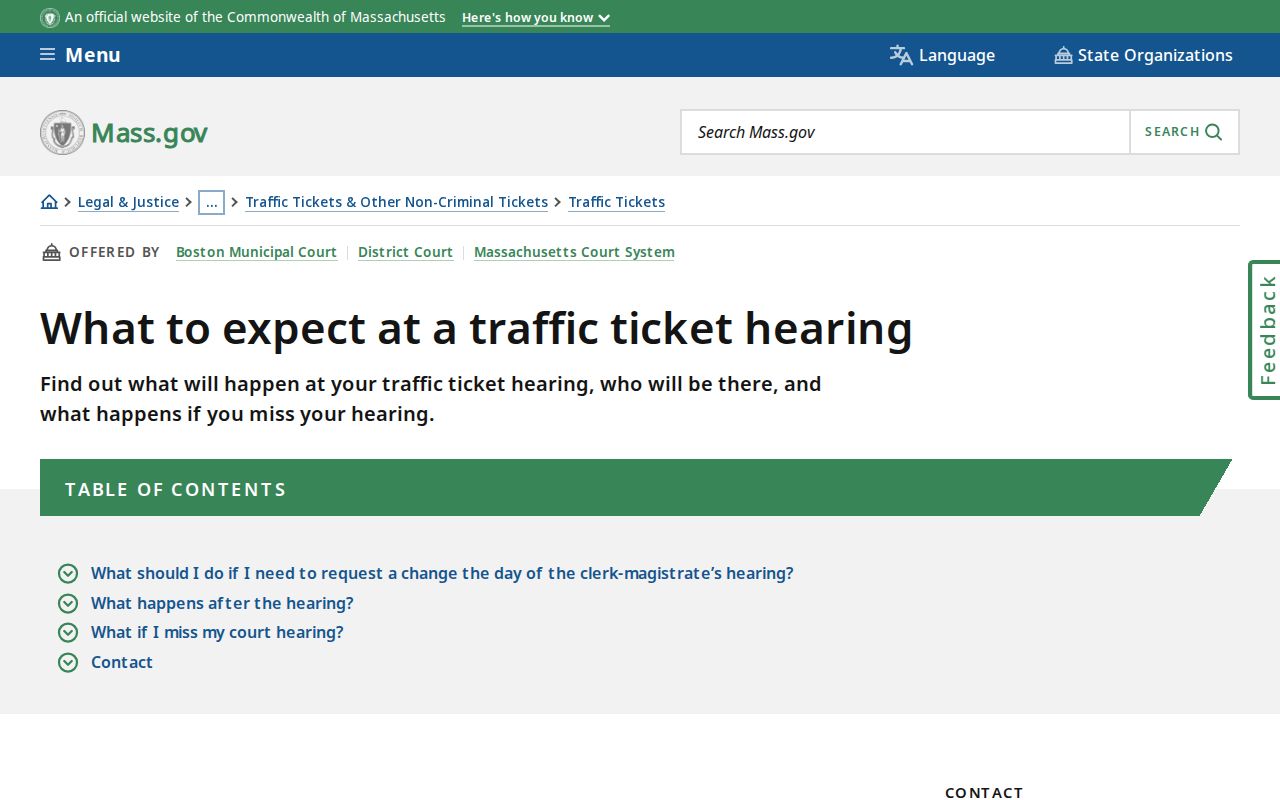This screenshot has height=800, width=1280.
Task: Jump to request a change of hearing day link
Action: (x=442, y=573)
